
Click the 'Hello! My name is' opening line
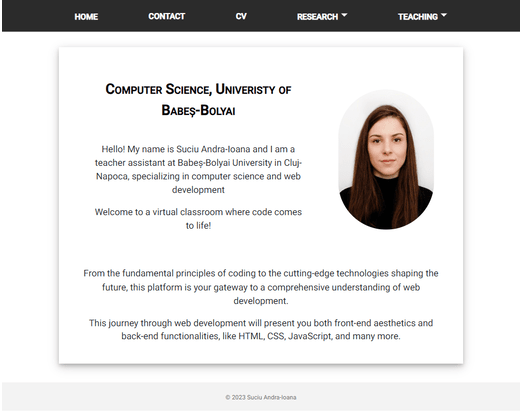click(x=198, y=149)
